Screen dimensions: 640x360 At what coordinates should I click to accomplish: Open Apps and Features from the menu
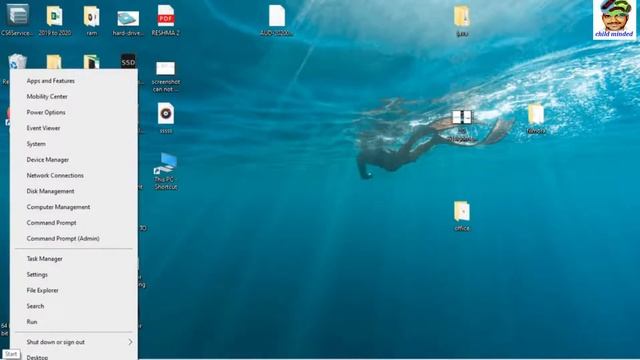coord(74,81)
